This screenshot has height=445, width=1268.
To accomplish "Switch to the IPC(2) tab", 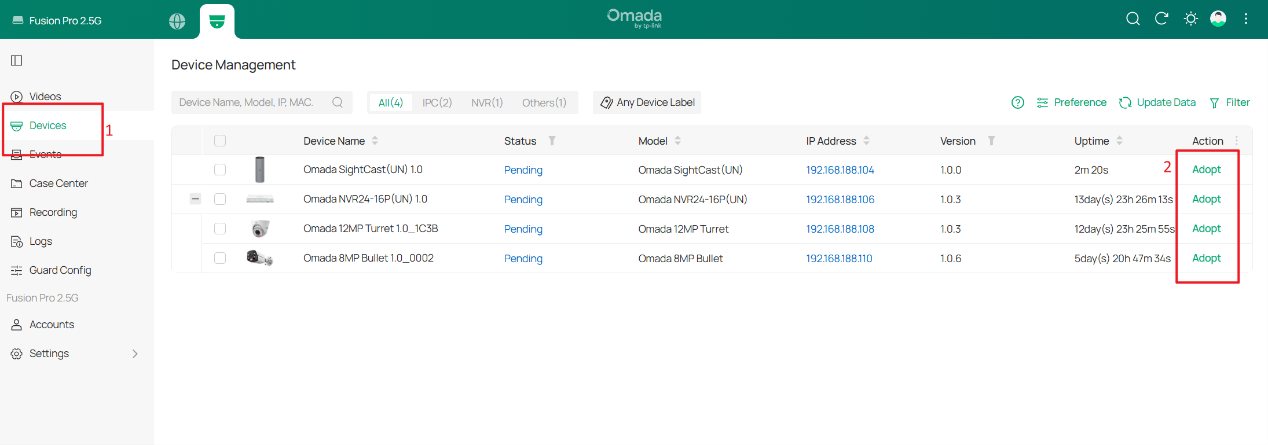I will (x=437, y=102).
